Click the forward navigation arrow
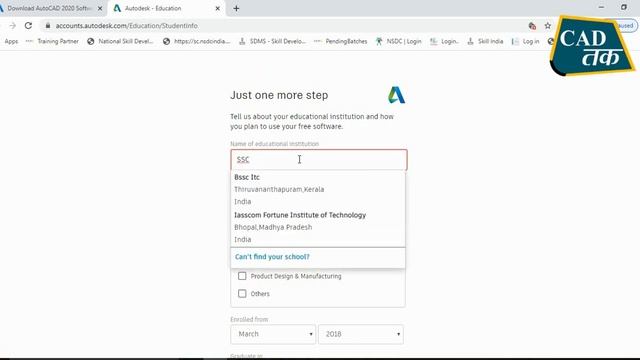Image resolution: width=640 pixels, height=360 pixels. [13, 26]
